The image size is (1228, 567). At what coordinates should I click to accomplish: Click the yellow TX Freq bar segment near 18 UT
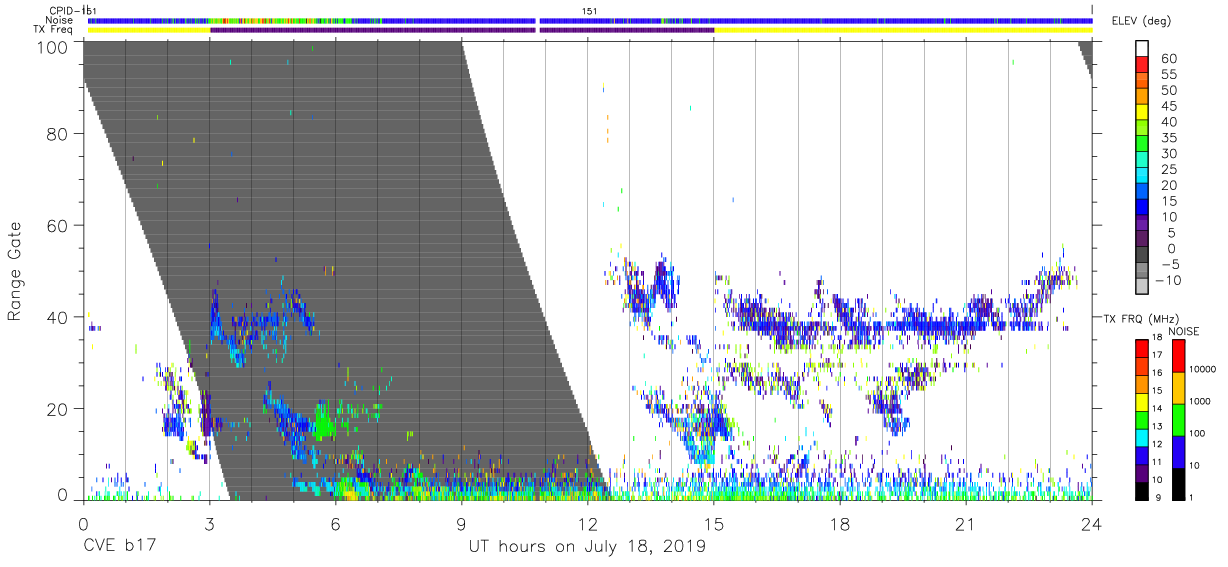click(903, 30)
